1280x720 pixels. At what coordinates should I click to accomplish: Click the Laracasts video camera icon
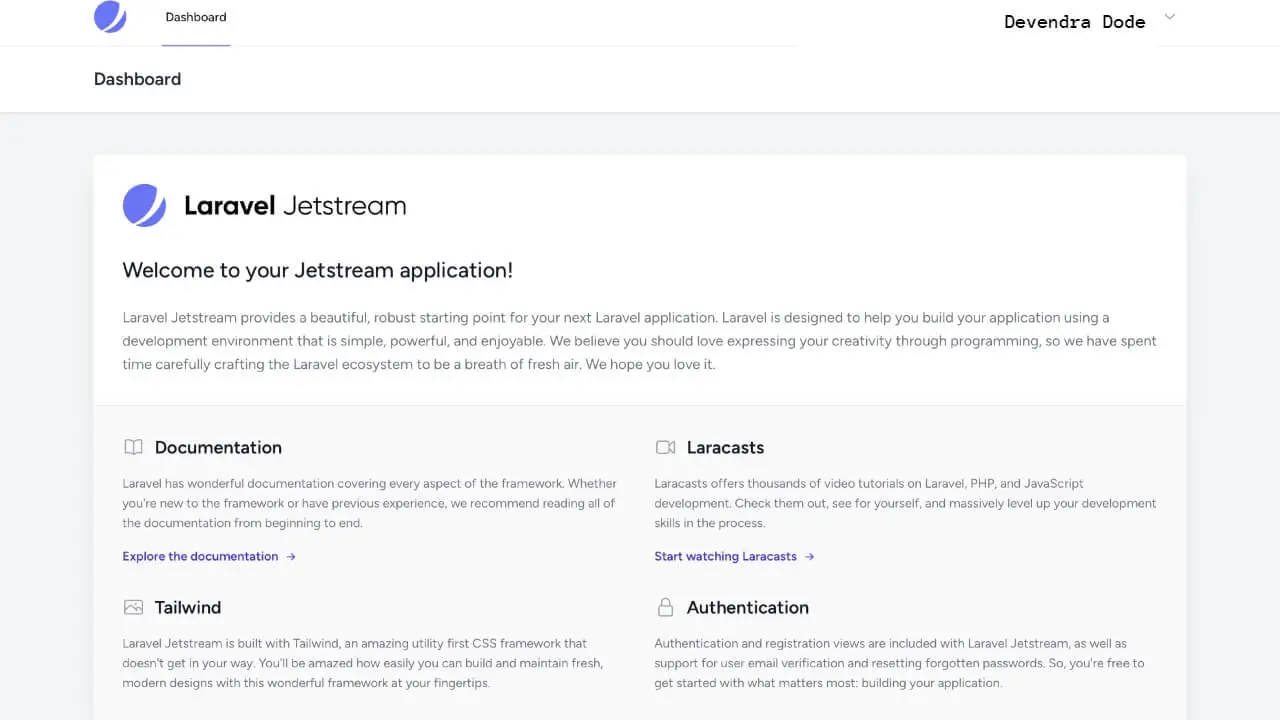(665, 447)
